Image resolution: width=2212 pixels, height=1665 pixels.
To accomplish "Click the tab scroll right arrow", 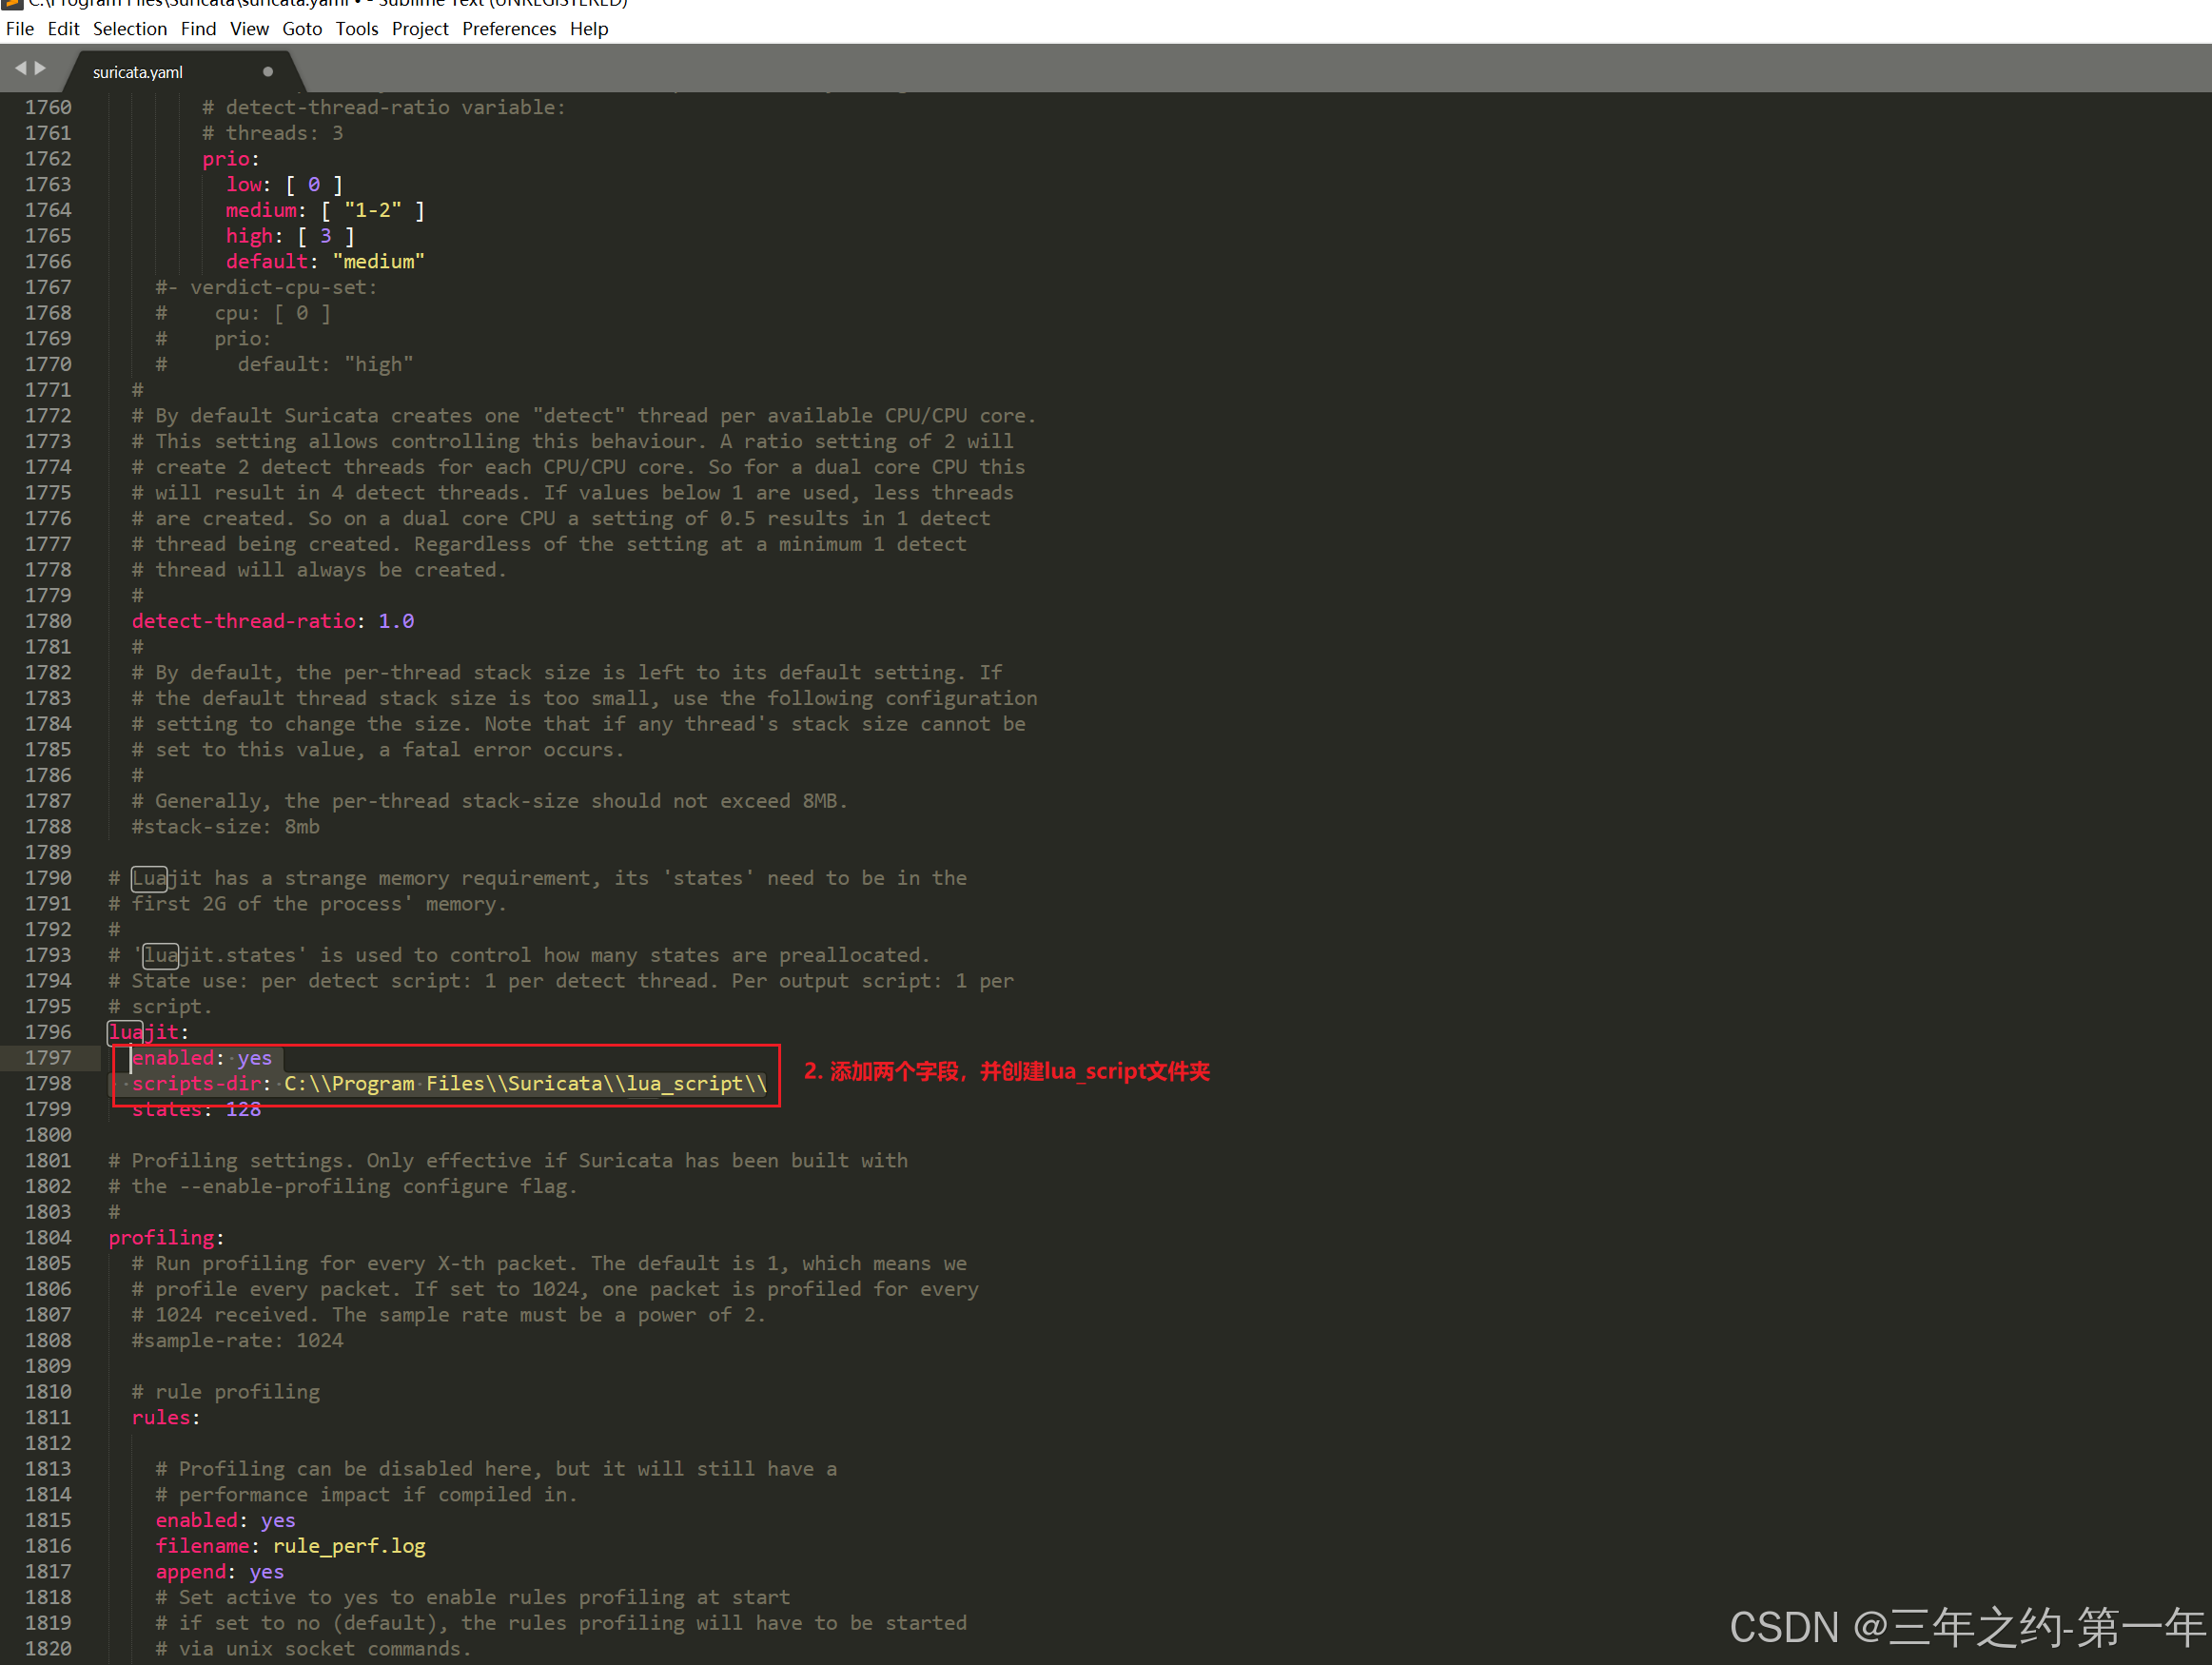I will click(41, 68).
